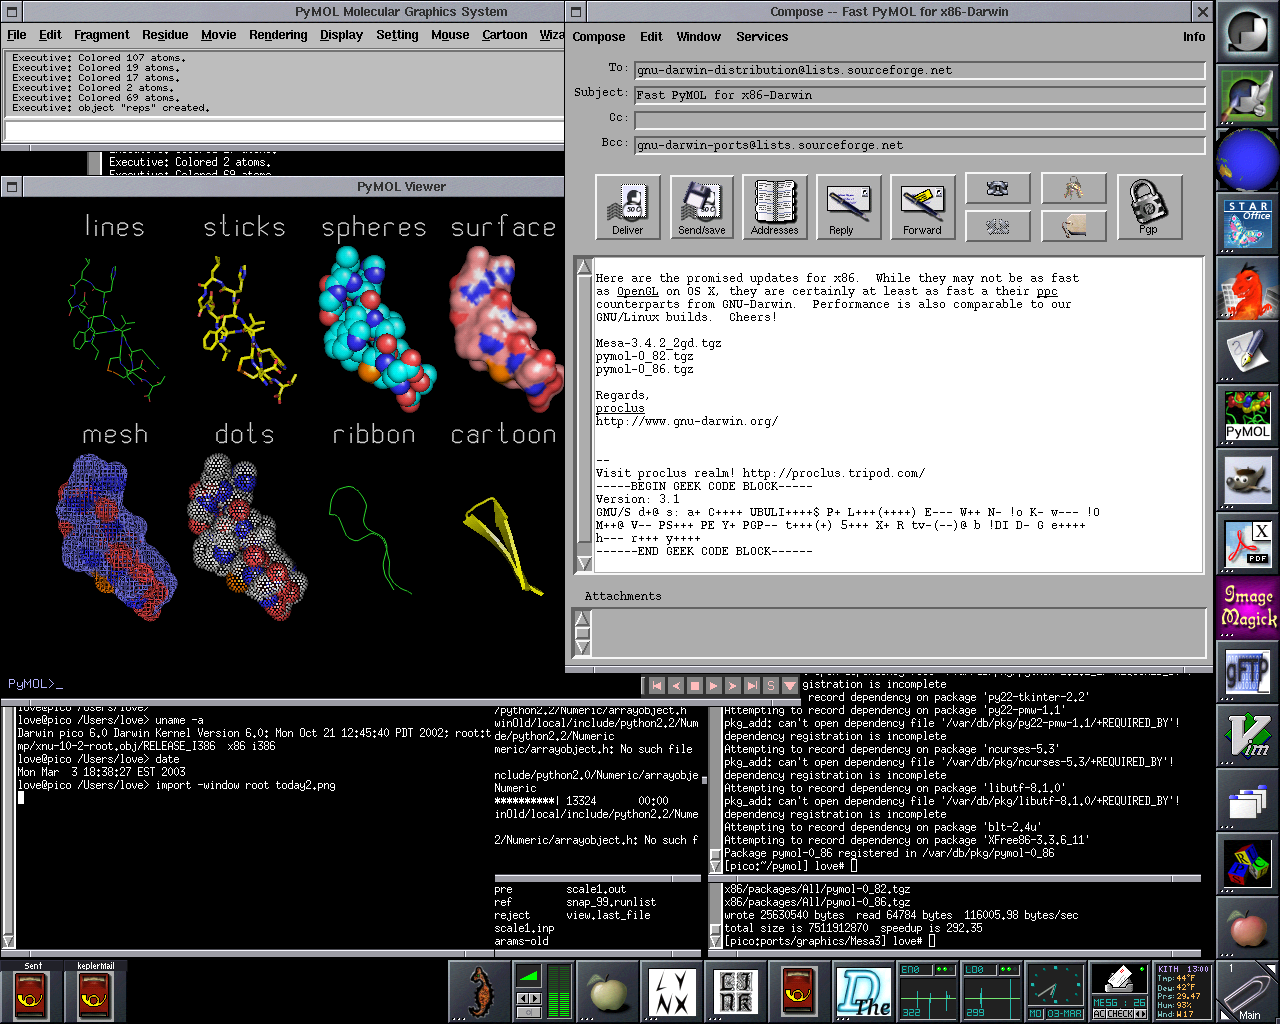This screenshot has height=1024, width=1280.
Task: Open the Fragment menu in PyMOL
Action: [x=102, y=35]
